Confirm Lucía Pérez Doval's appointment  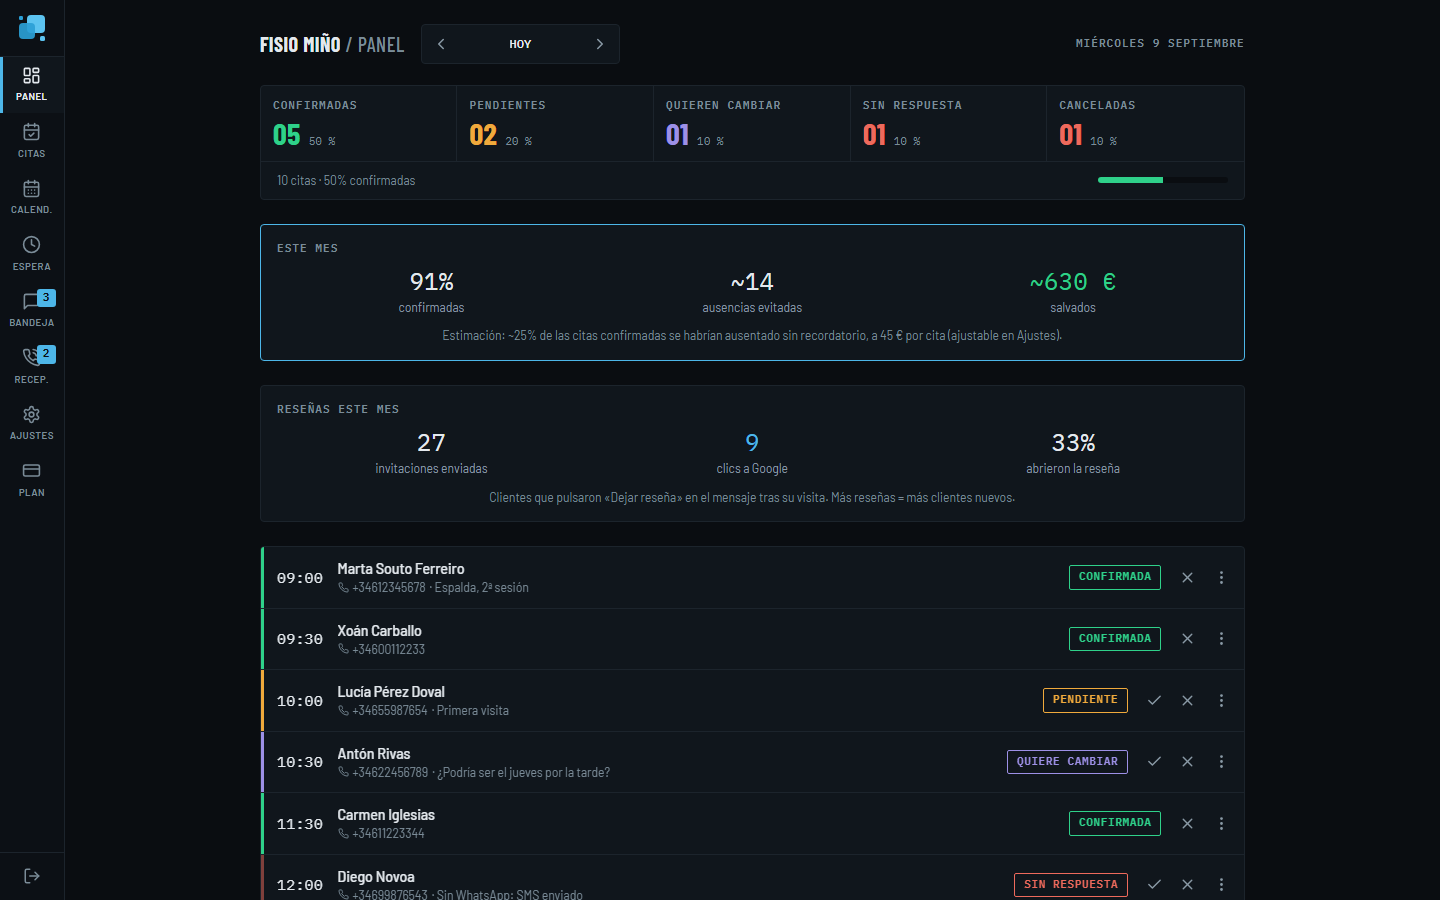[x=1154, y=701]
